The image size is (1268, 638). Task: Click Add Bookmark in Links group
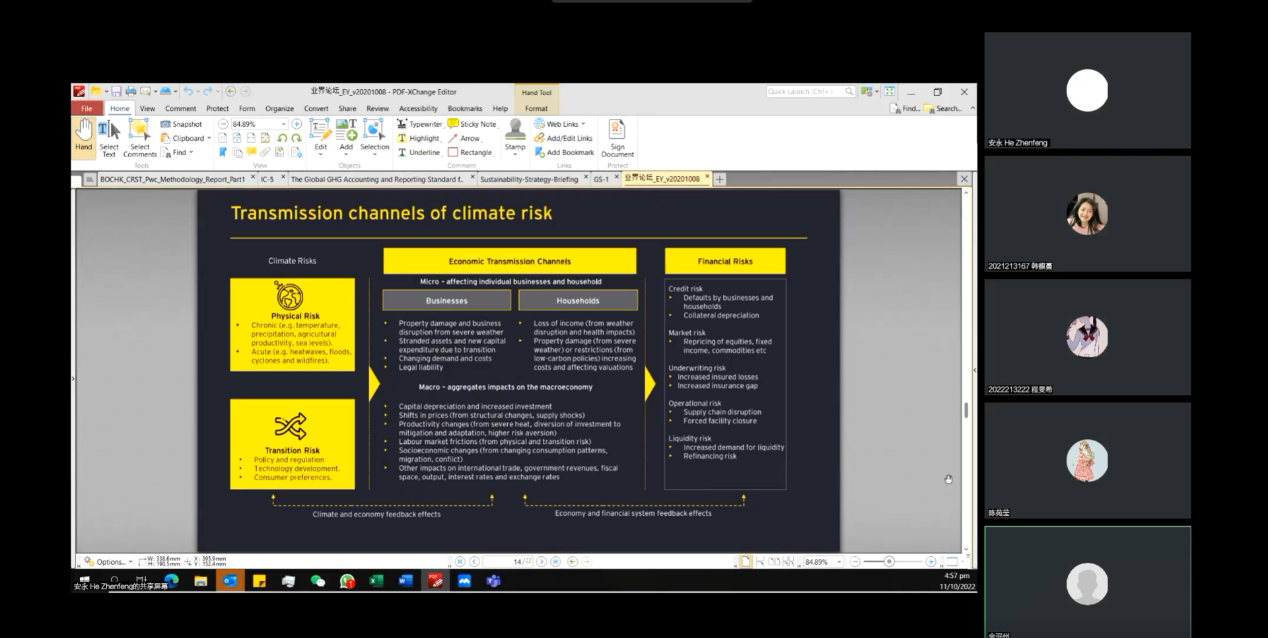tap(564, 152)
